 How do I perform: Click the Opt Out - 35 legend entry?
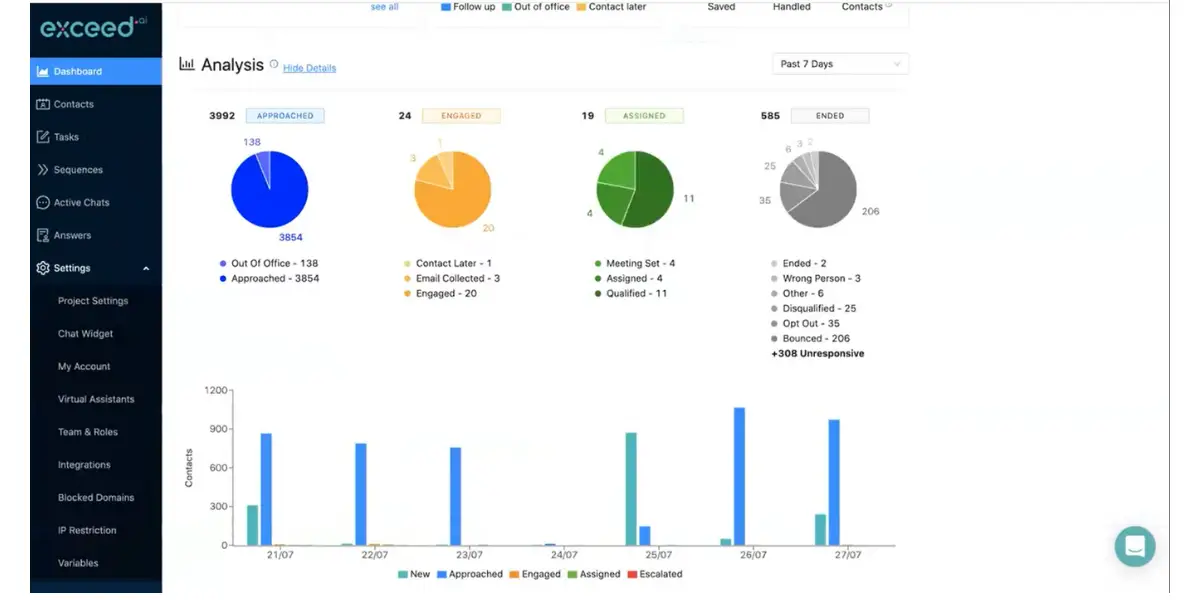click(x=806, y=324)
